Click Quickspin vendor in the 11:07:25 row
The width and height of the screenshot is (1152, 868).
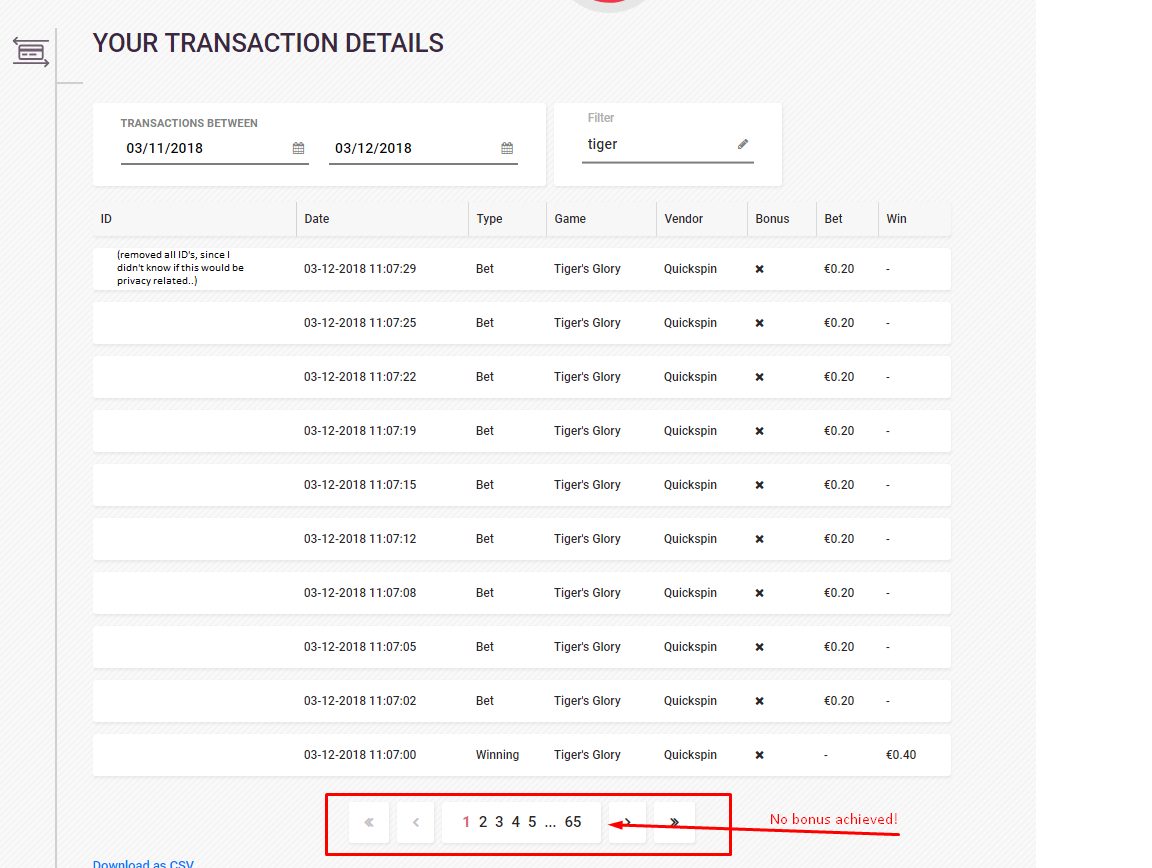pyautogui.click(x=690, y=323)
